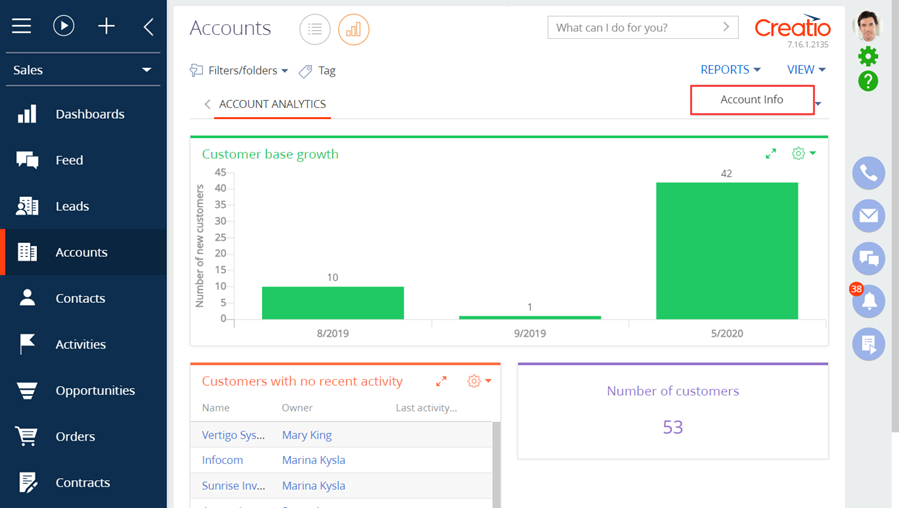900x508 pixels.
Task: Open Mary King owner link
Action: [307, 435]
